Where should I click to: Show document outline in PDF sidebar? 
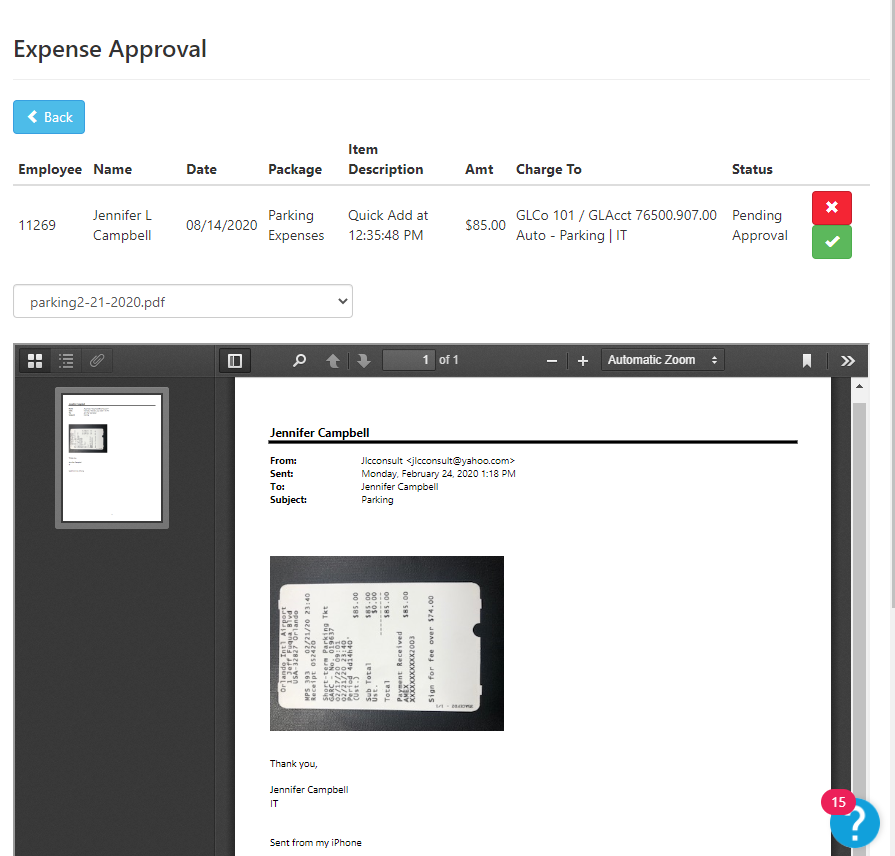pos(66,361)
